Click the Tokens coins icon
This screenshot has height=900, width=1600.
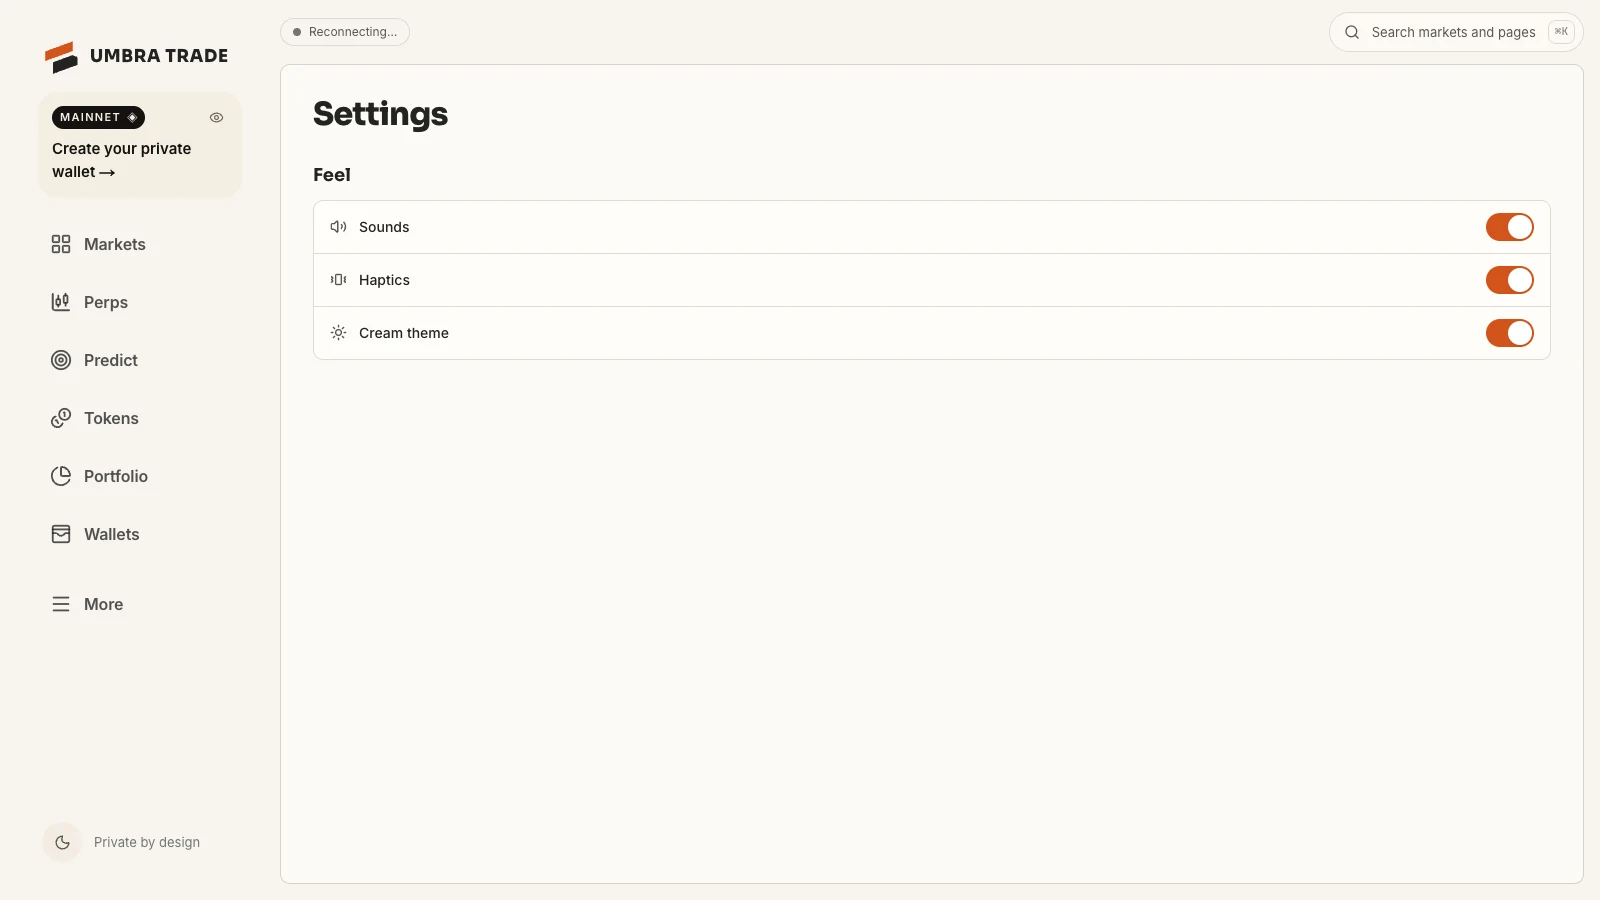tap(61, 418)
